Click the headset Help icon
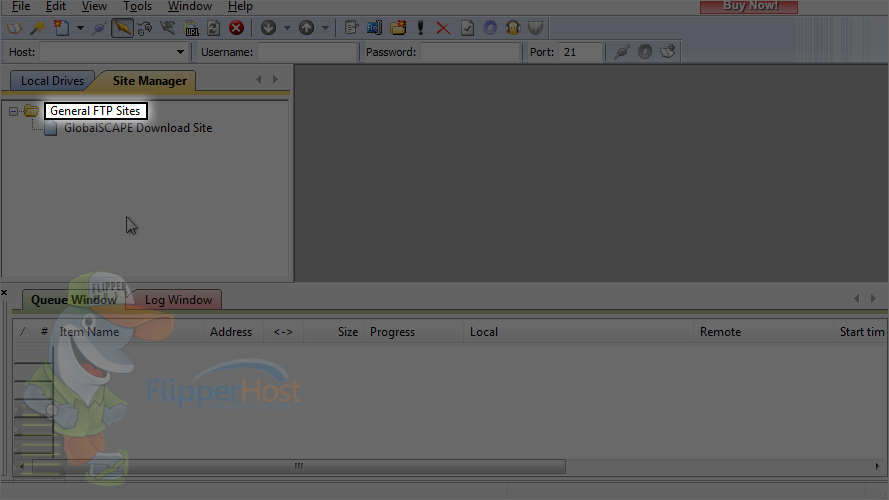 (513, 28)
